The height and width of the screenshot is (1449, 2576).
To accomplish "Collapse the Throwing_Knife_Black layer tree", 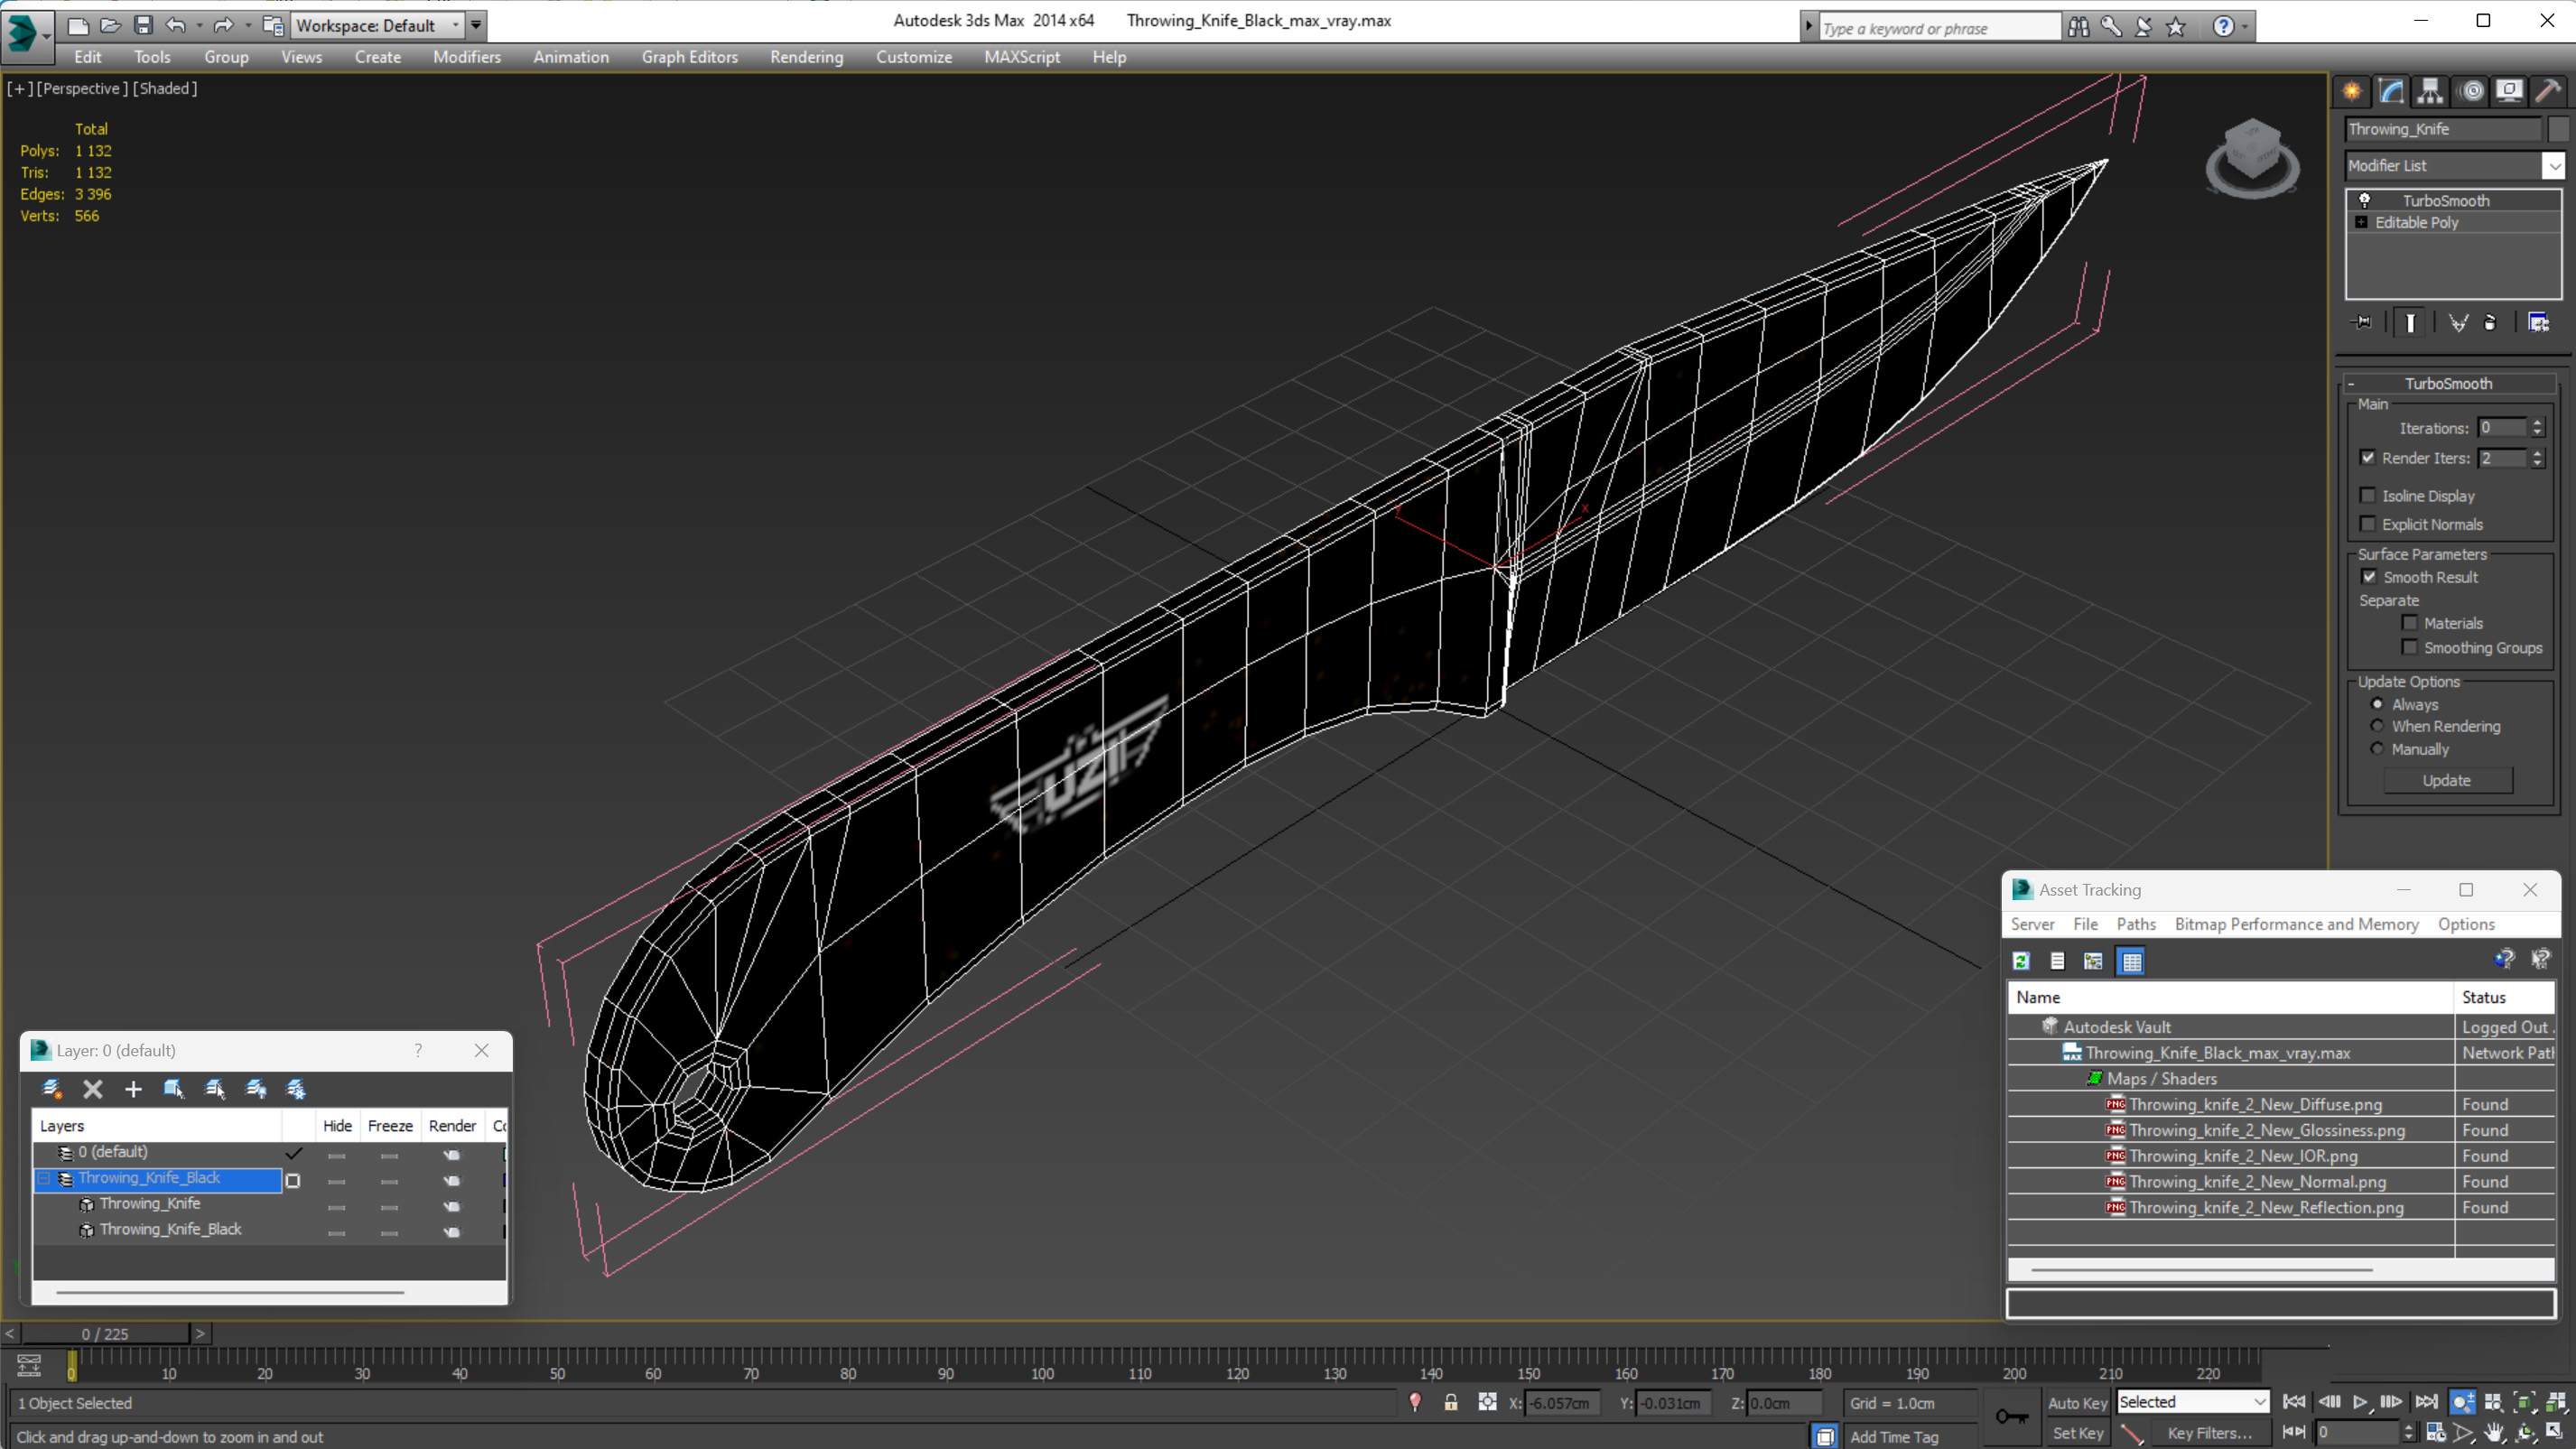I will [44, 1179].
